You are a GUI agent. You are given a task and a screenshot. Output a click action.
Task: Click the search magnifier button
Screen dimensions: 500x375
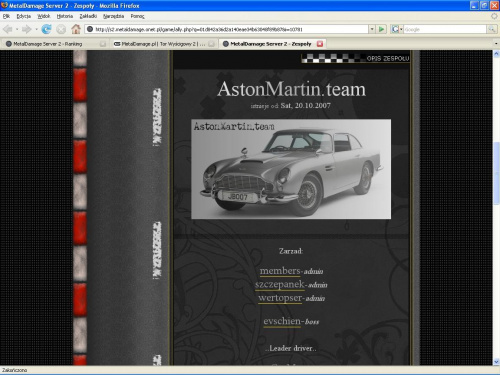coord(491,29)
